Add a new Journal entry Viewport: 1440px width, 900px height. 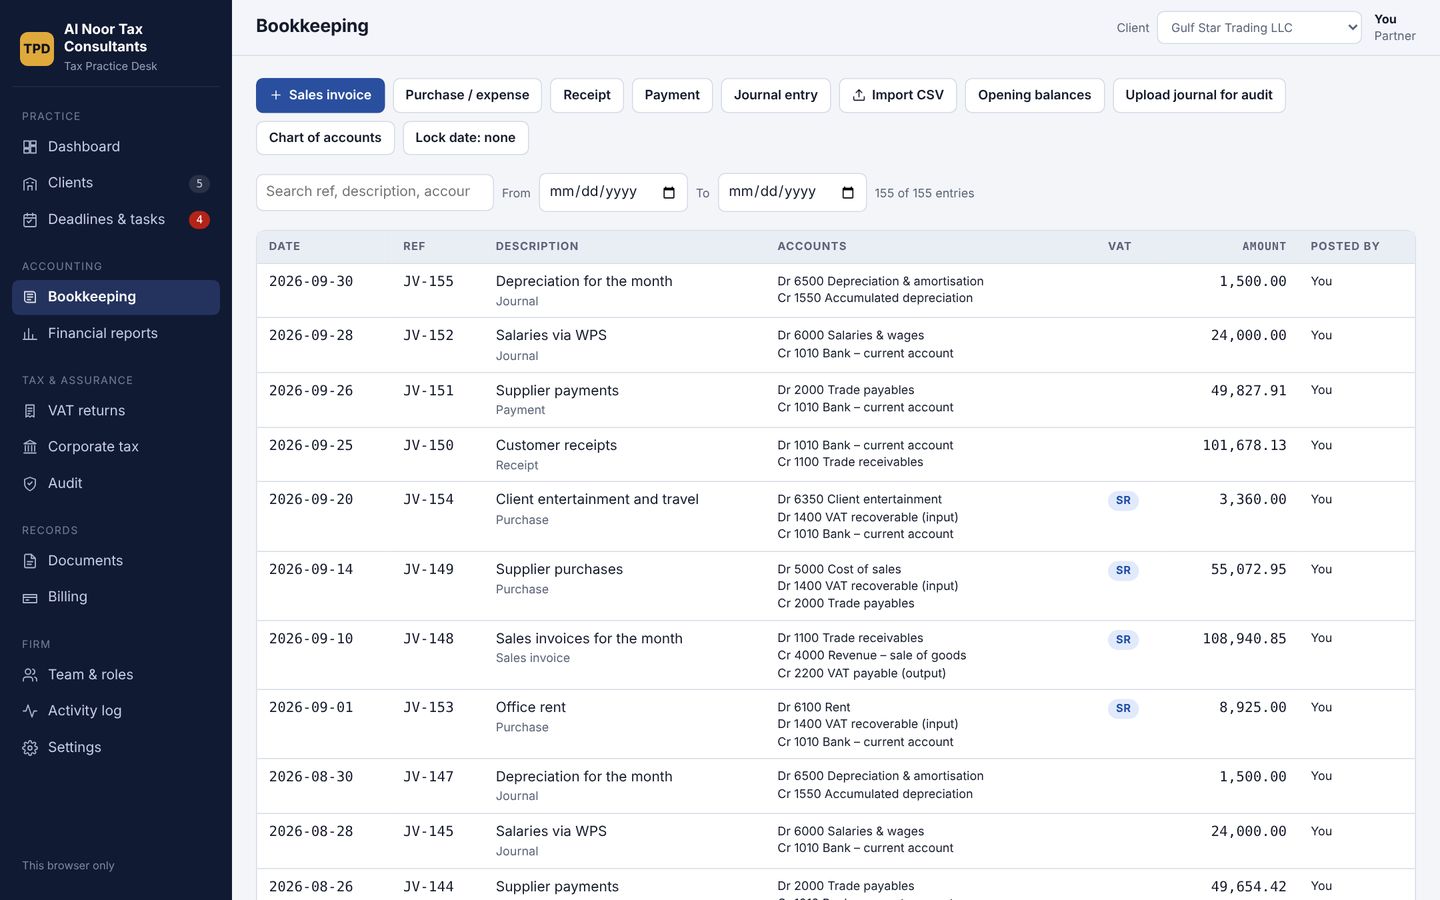(776, 95)
